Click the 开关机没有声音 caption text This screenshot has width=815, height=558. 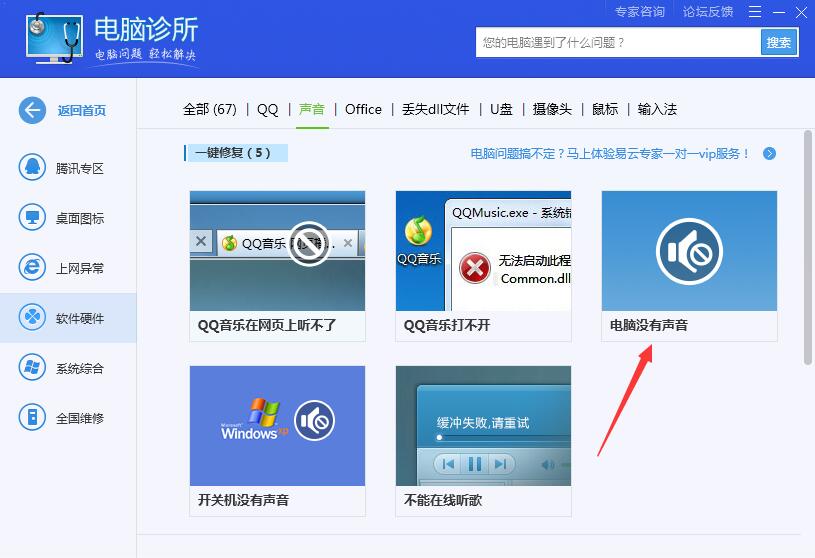(243, 500)
